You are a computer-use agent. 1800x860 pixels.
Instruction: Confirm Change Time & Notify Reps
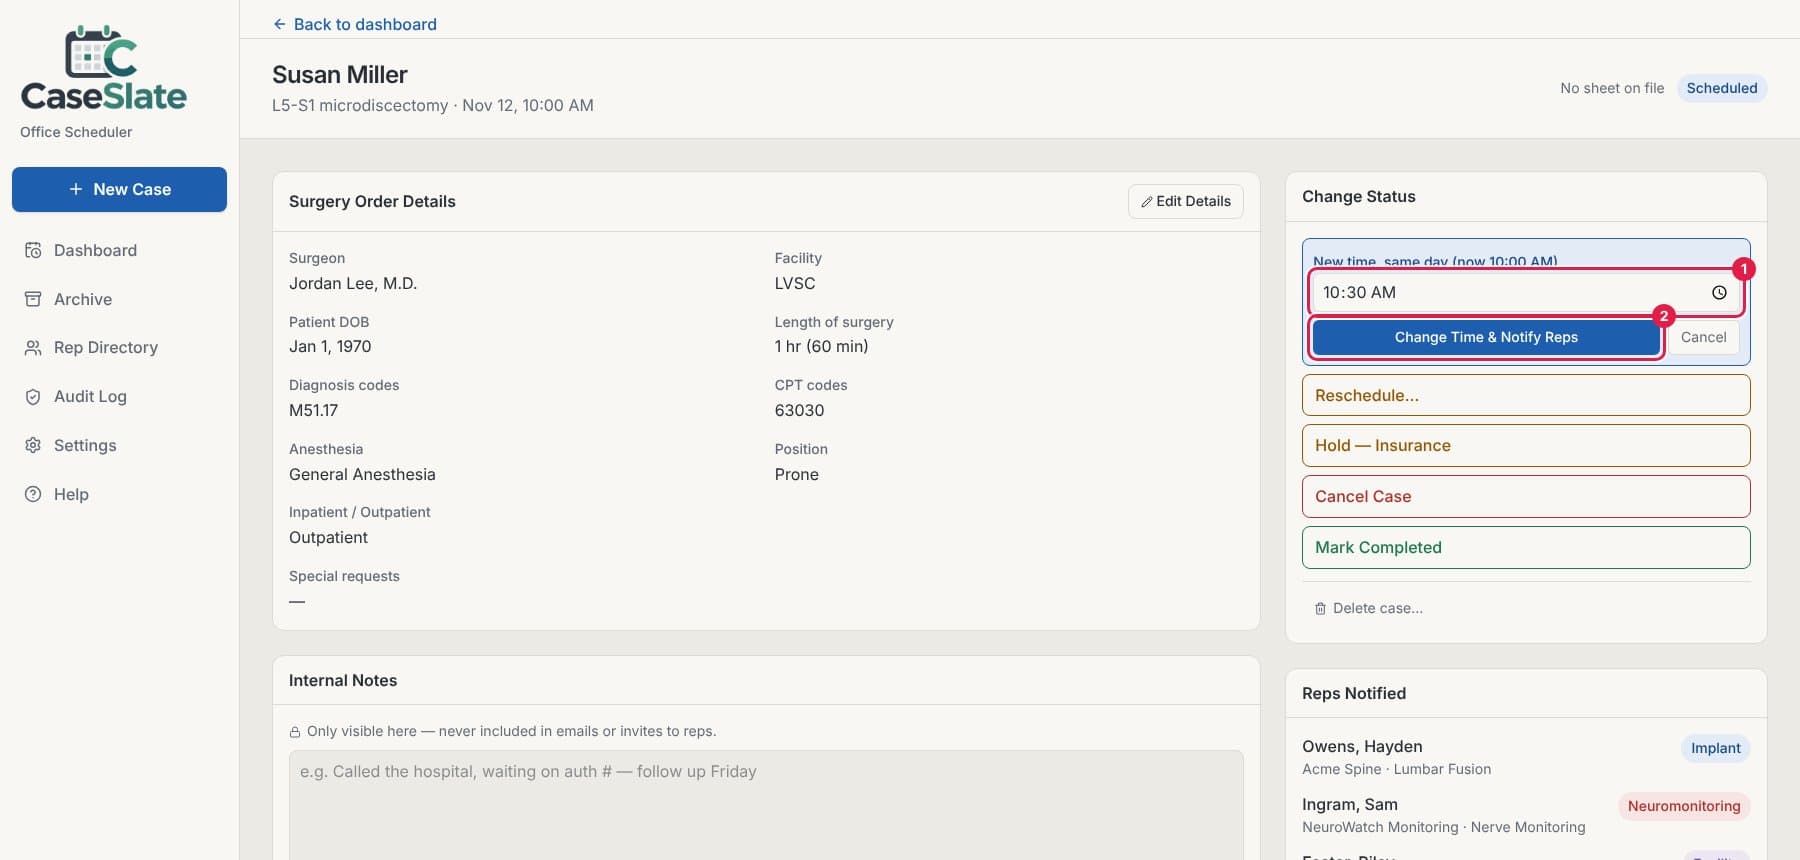[x=1486, y=337]
